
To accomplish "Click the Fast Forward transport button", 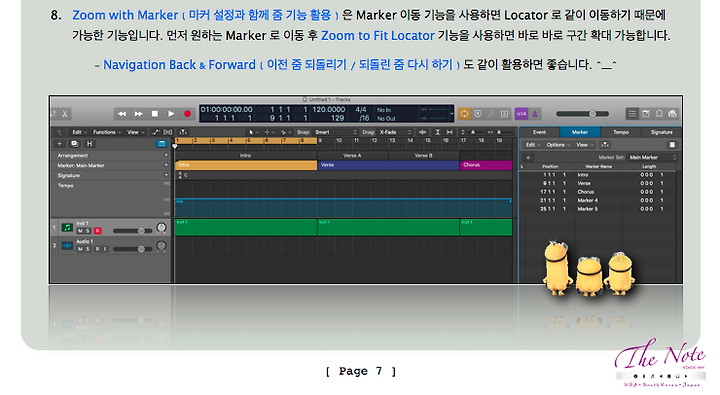I will (x=138, y=113).
